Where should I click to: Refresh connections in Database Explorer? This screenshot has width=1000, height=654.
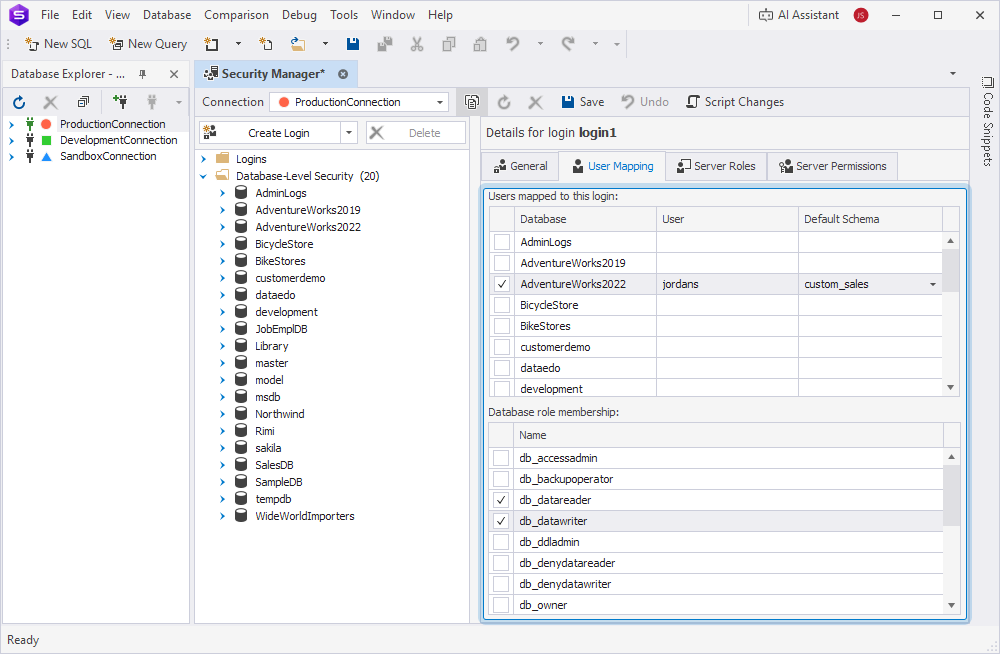tap(18, 101)
